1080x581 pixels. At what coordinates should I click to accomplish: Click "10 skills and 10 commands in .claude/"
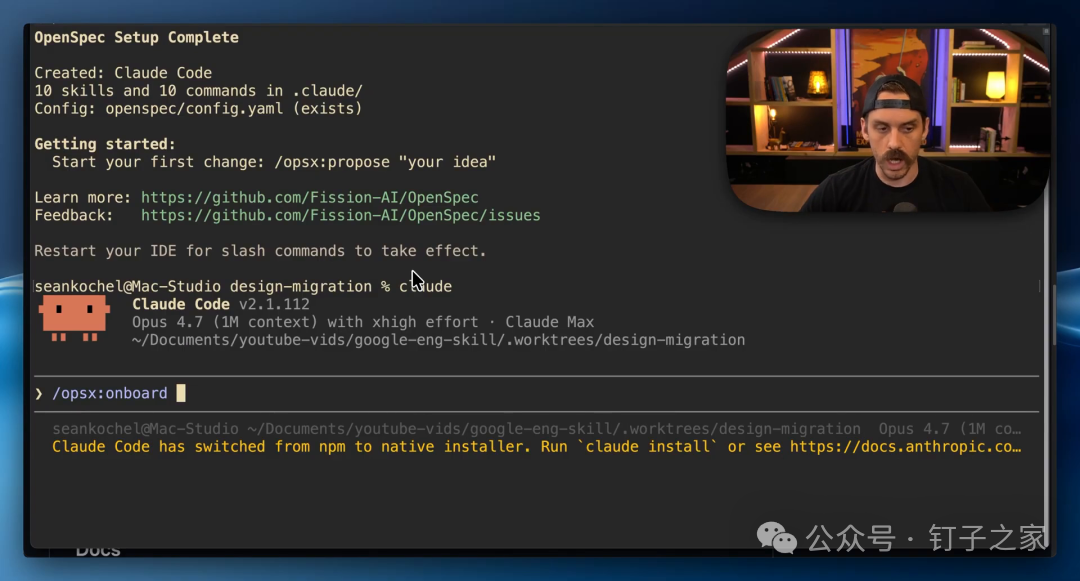tap(198, 91)
